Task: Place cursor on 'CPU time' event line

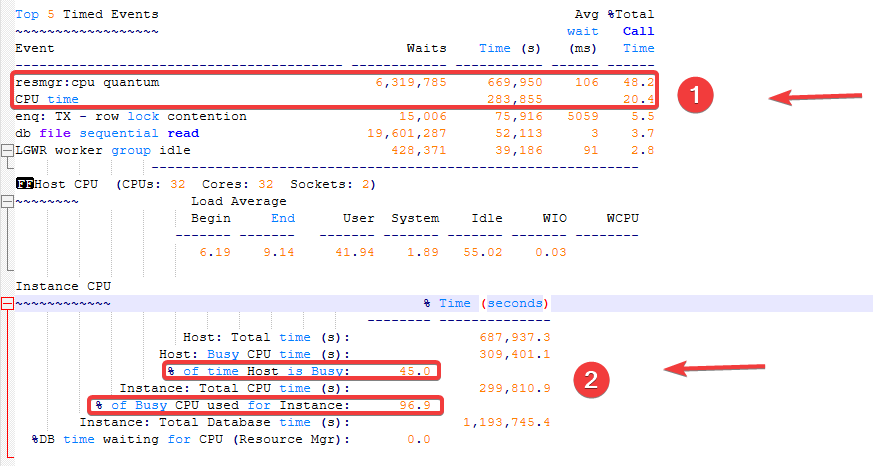Action: pos(47,99)
